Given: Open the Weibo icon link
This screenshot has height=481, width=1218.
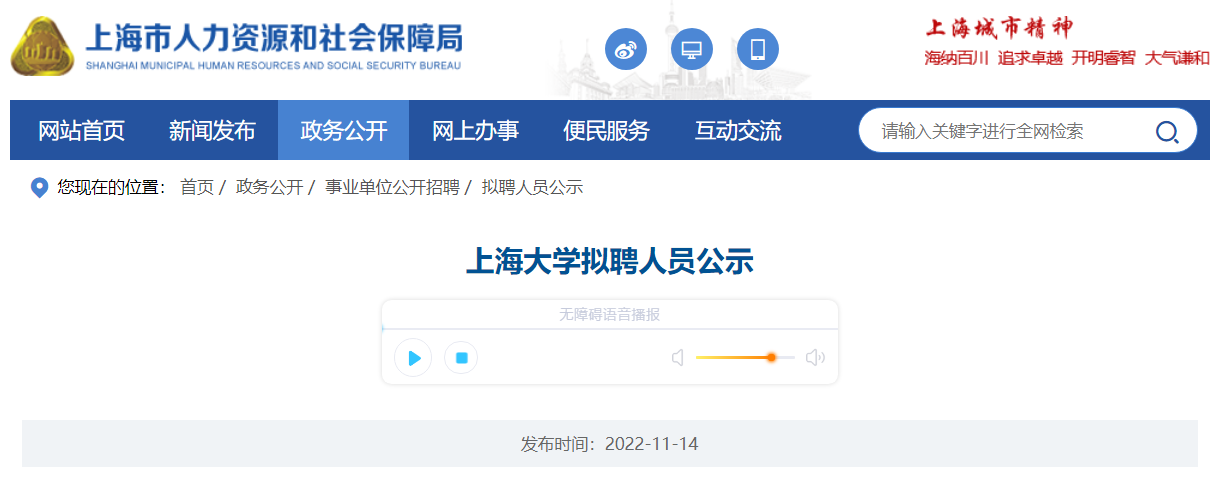Looking at the screenshot, I should click(x=626, y=49).
